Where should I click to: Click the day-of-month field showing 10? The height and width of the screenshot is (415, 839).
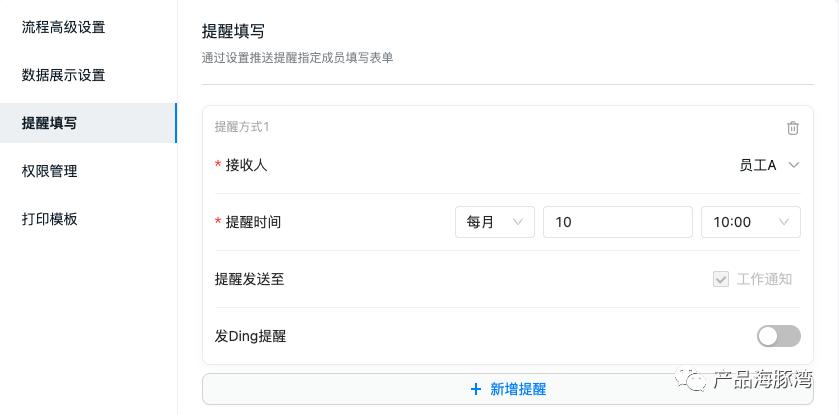(617, 222)
